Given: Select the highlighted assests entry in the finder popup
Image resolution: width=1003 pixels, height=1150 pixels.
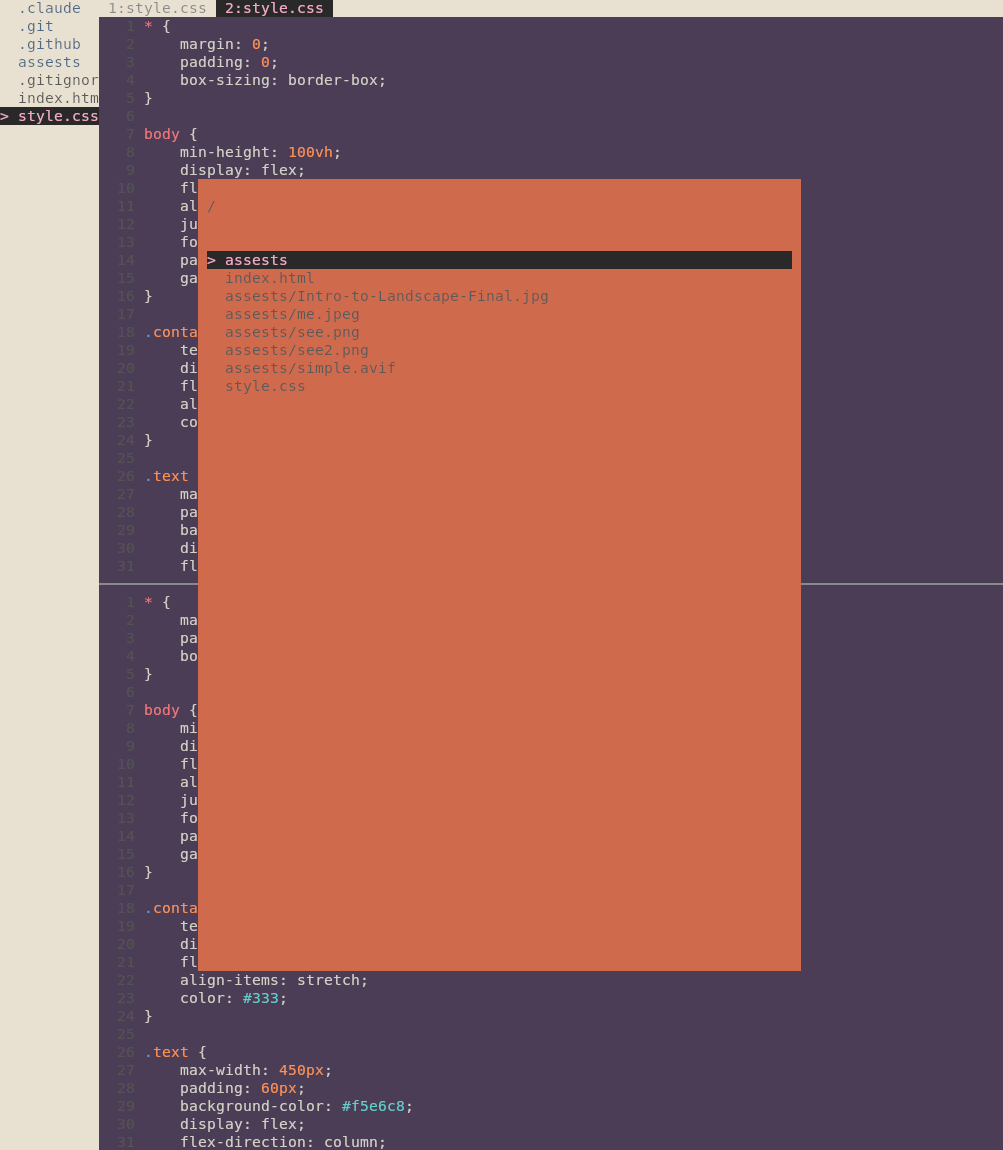Looking at the screenshot, I should pos(256,260).
